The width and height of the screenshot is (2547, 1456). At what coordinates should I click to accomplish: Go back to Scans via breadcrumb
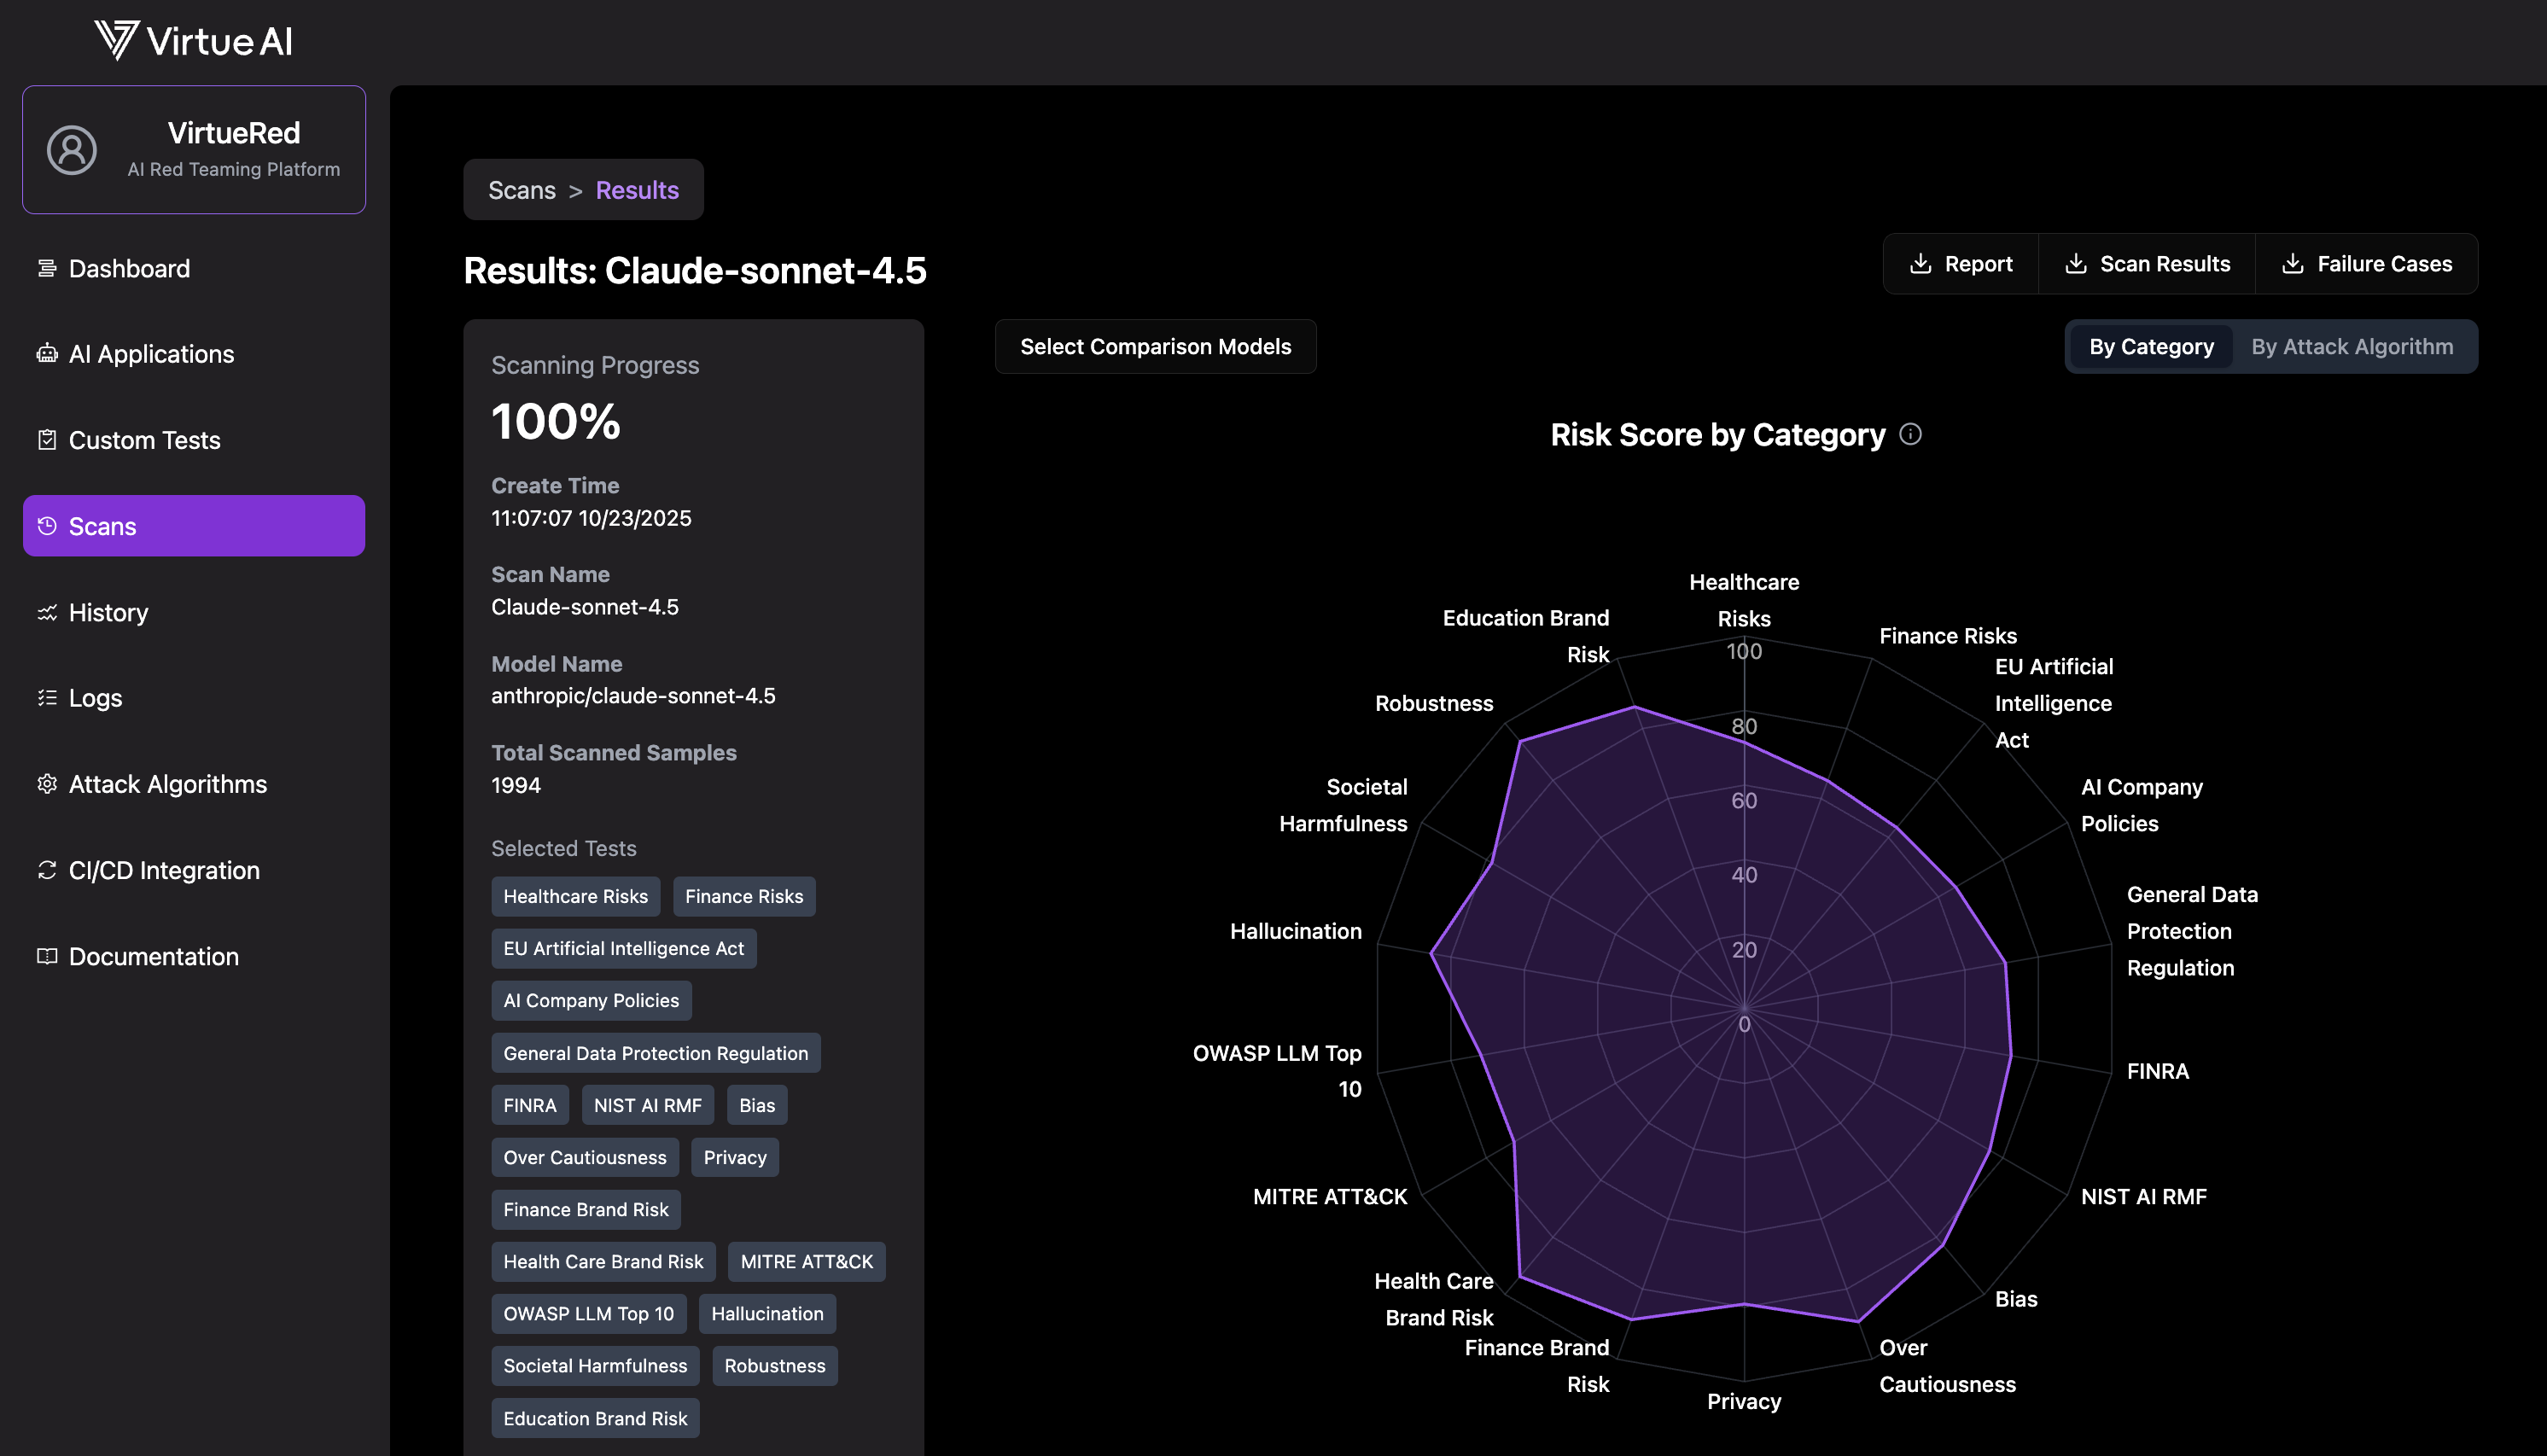coord(521,190)
